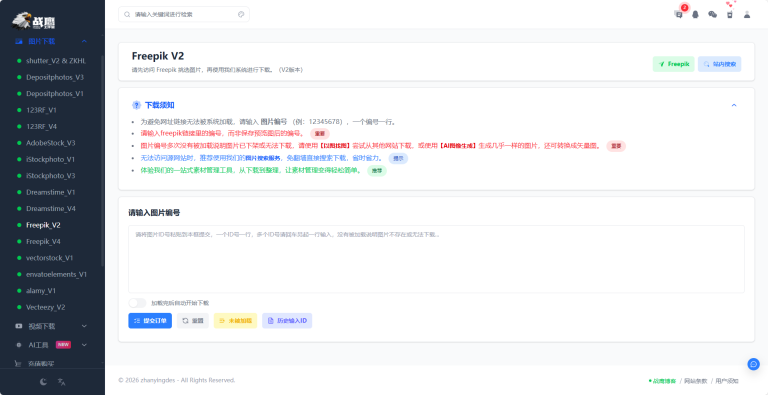The width and height of the screenshot is (768, 395).
Task: Expand the 视频下载 sidebar section
Action: [x=84, y=326]
